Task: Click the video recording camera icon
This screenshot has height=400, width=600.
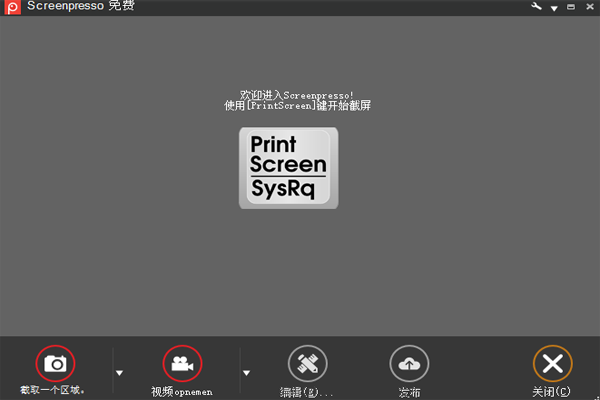Action: (182, 362)
